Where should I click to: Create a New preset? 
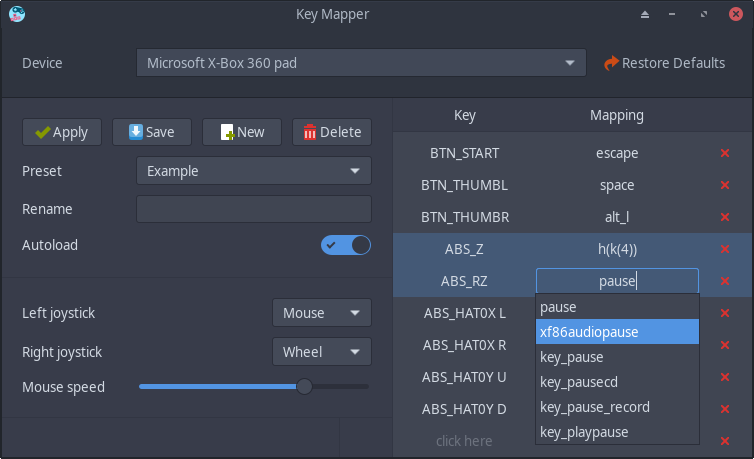tap(242, 132)
